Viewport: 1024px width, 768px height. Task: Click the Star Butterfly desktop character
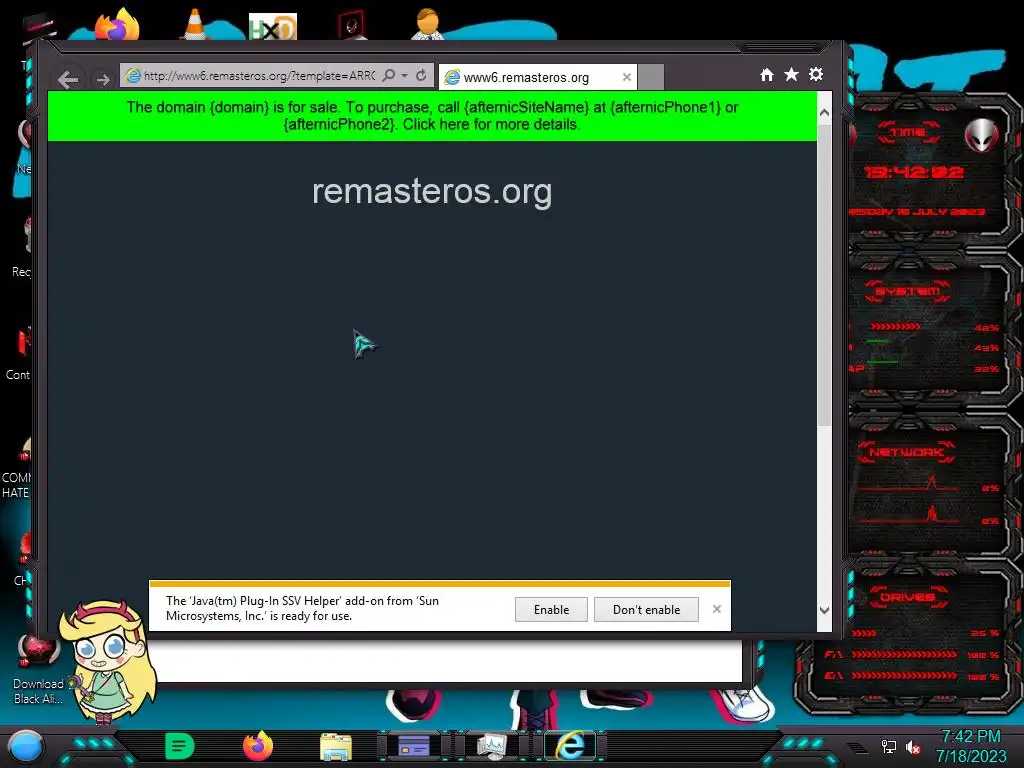point(106,662)
